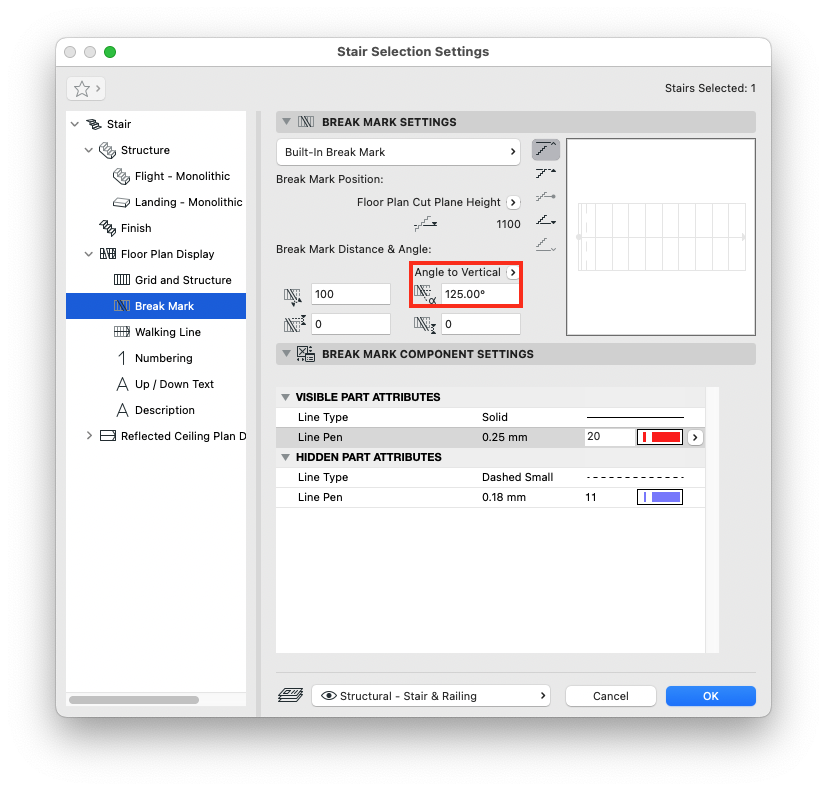Select the Break Mark page
This screenshot has width=827, height=791.
156,306
